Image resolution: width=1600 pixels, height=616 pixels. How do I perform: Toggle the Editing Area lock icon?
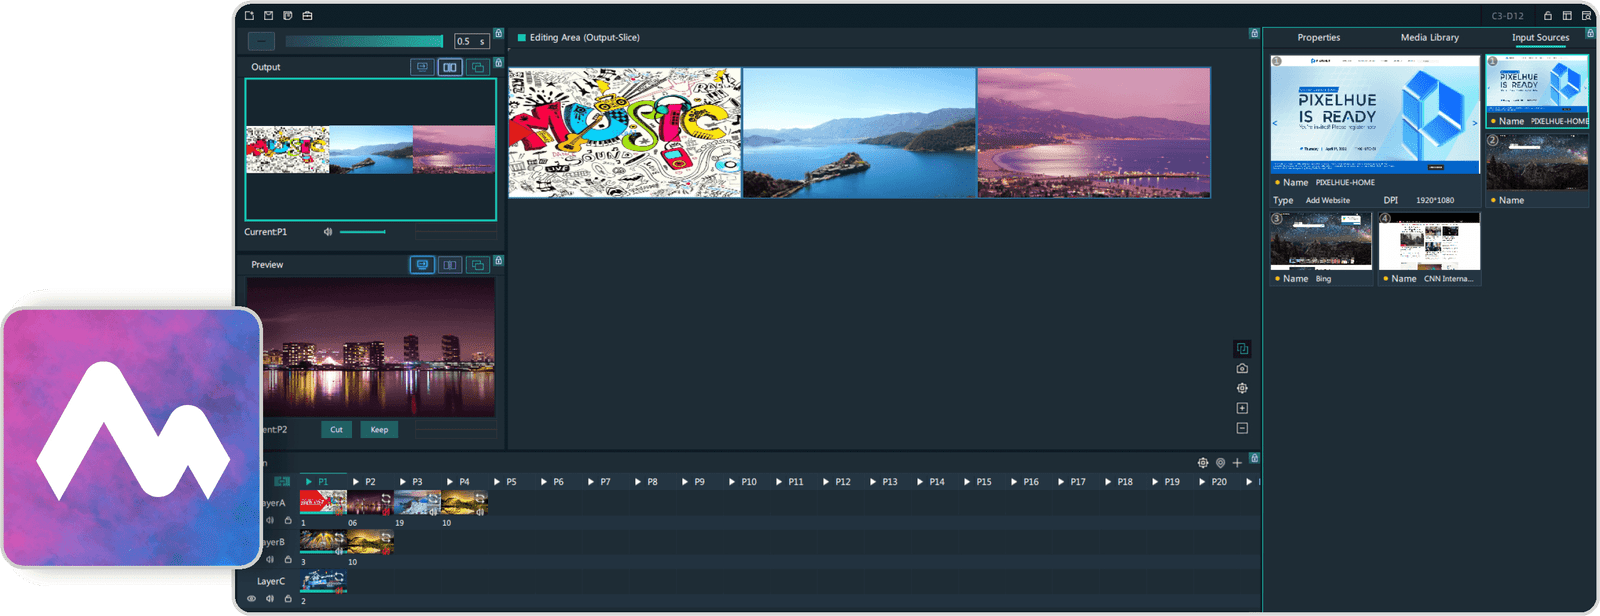point(1254,33)
